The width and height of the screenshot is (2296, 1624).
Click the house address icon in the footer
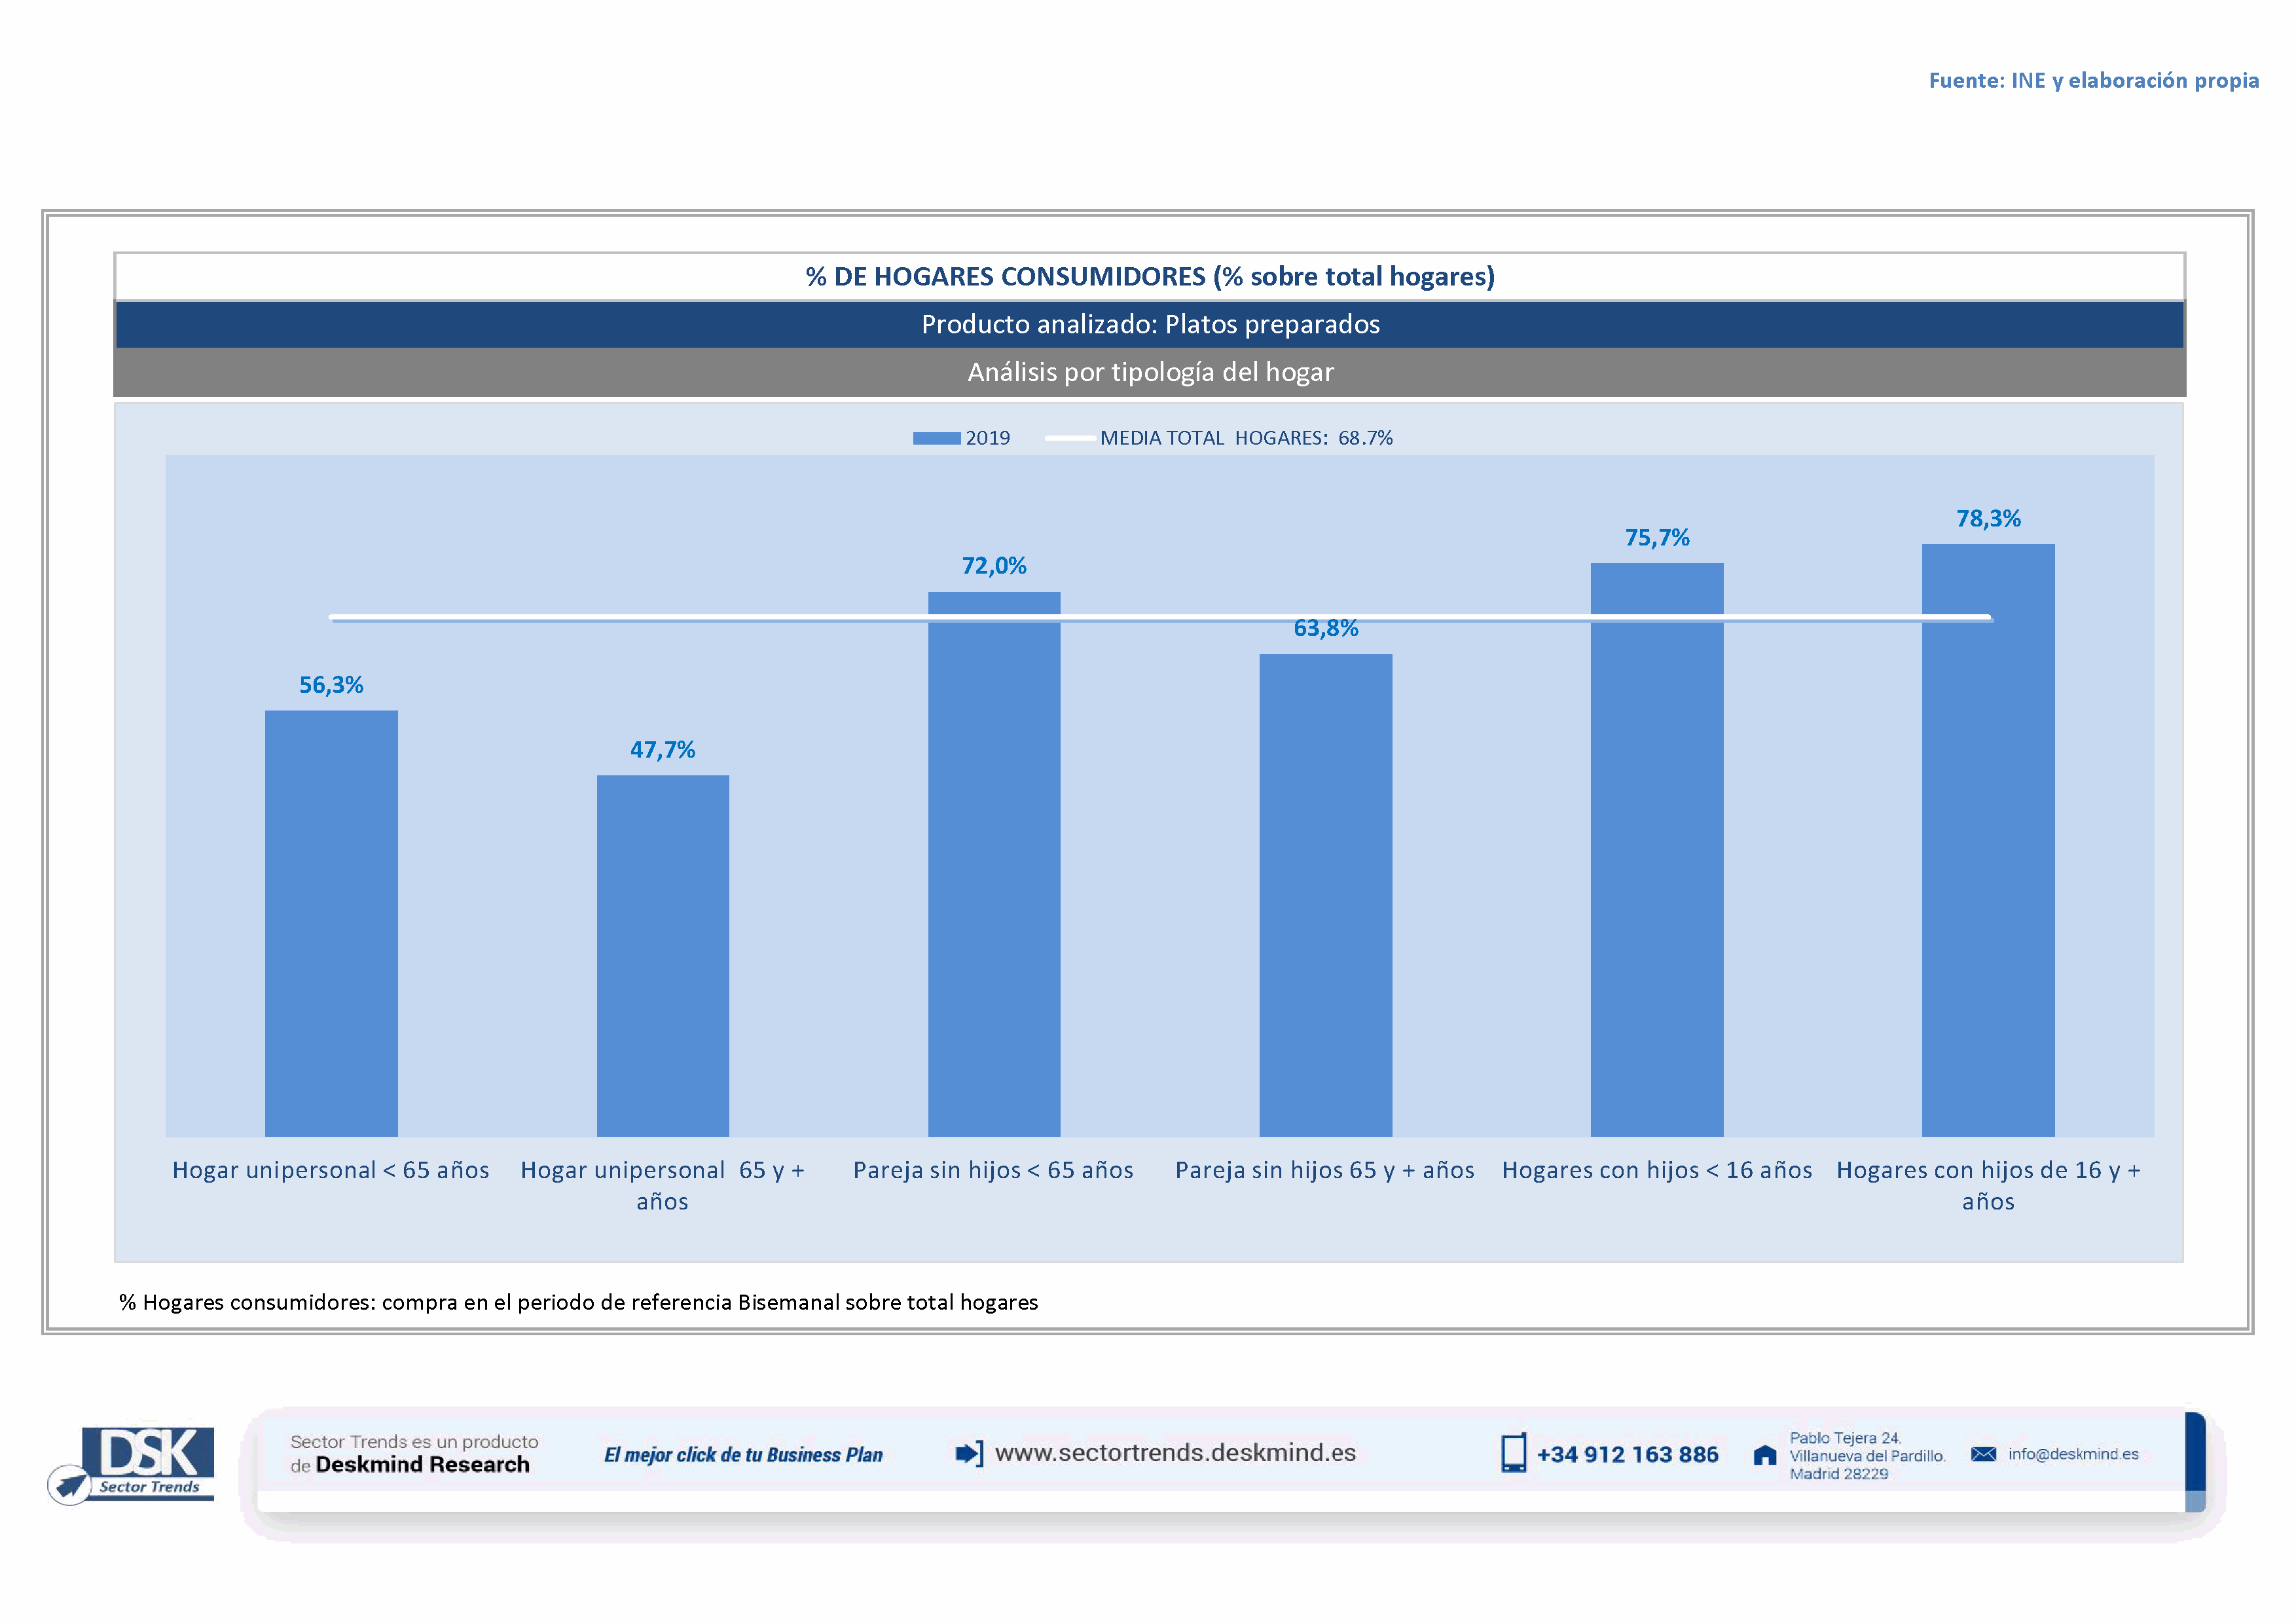click(x=1765, y=1455)
